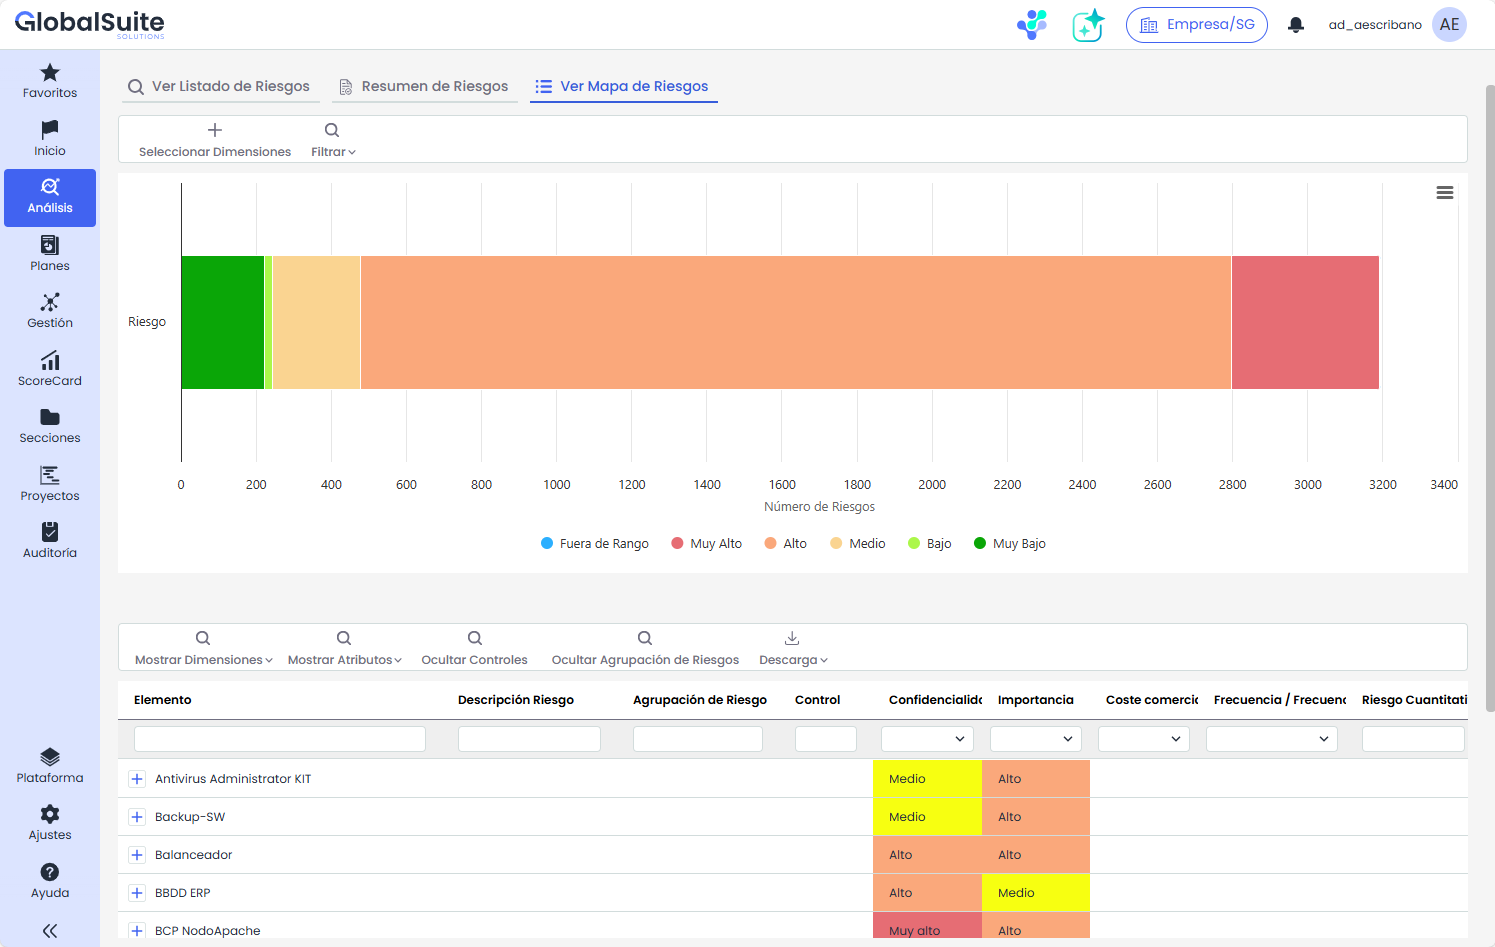Click yellow Medio cell in BBDD ERP row
This screenshot has height=947, width=1495.
(1036, 893)
